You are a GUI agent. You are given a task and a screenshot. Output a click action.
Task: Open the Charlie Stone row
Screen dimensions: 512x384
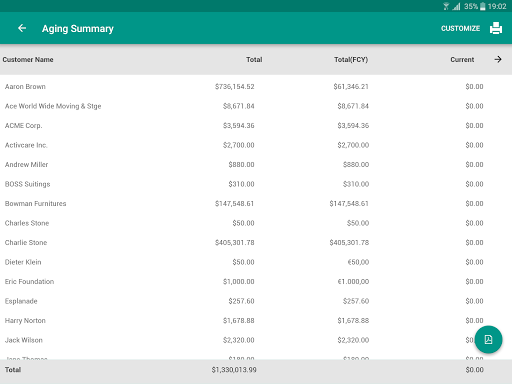[x=256, y=243]
